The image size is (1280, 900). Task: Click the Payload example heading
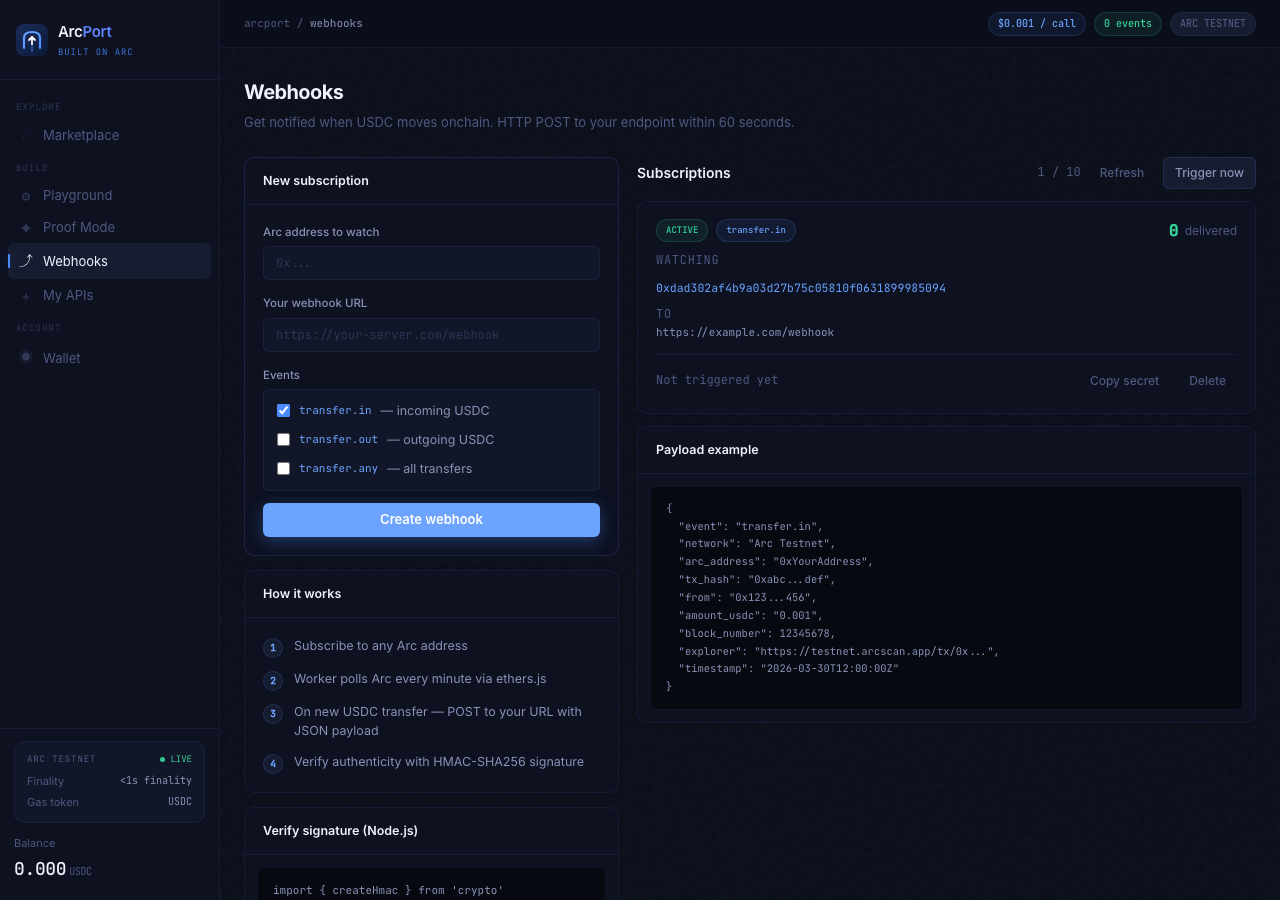tap(707, 450)
